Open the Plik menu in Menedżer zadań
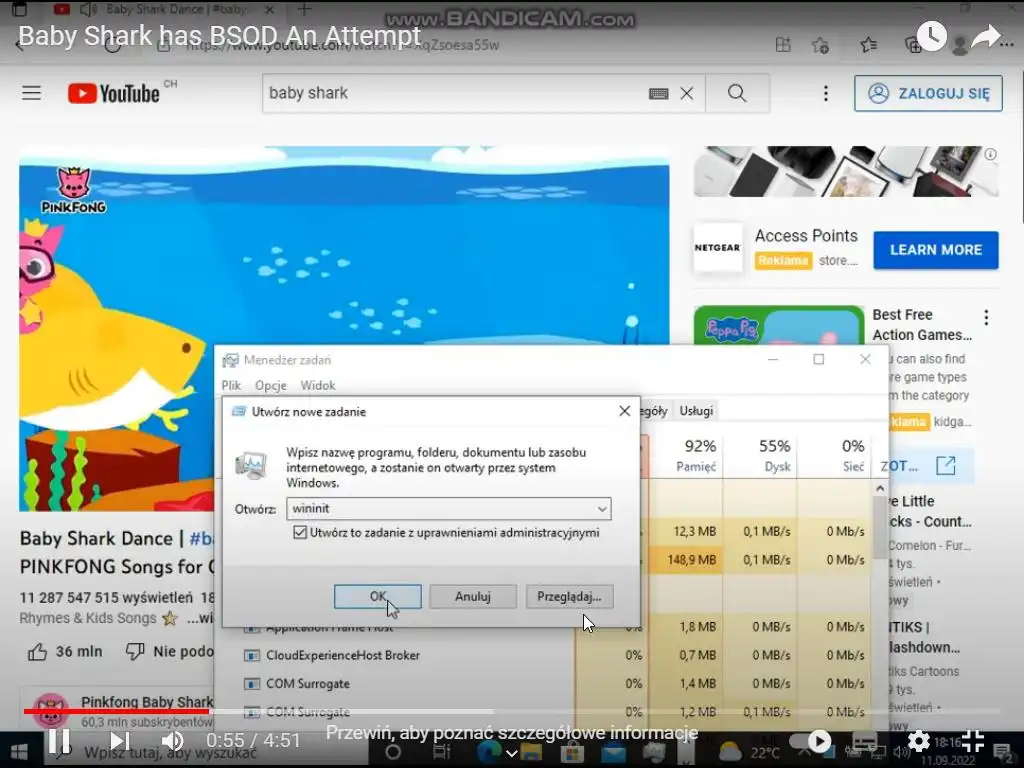This screenshot has width=1024, height=768. [x=231, y=385]
